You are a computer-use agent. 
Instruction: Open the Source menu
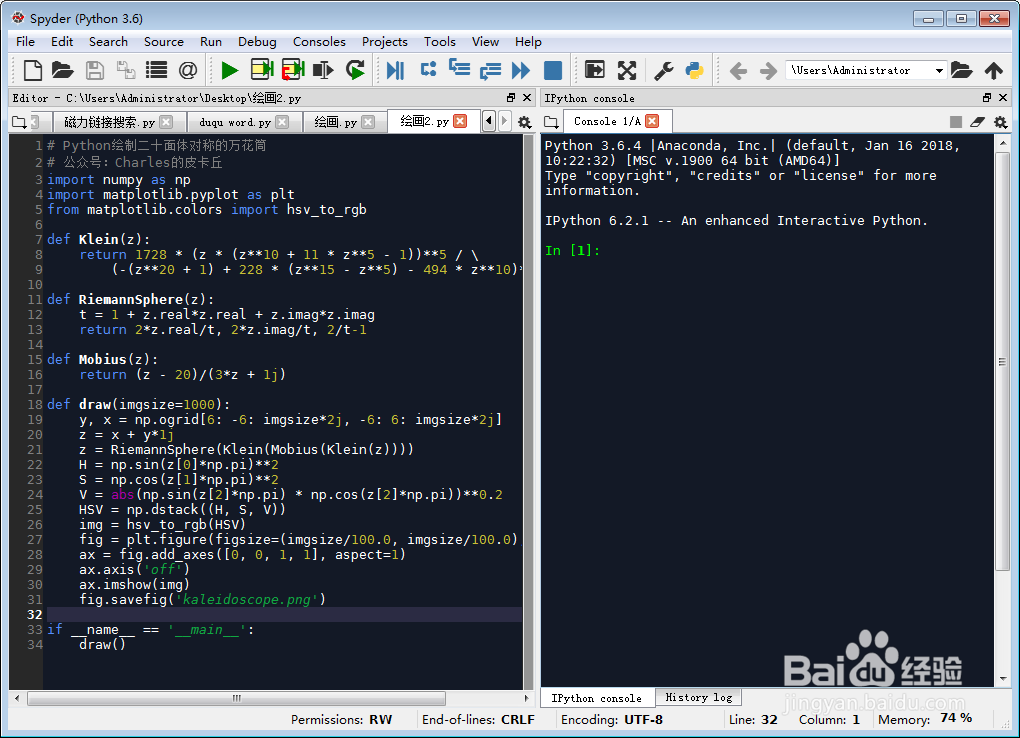point(163,42)
